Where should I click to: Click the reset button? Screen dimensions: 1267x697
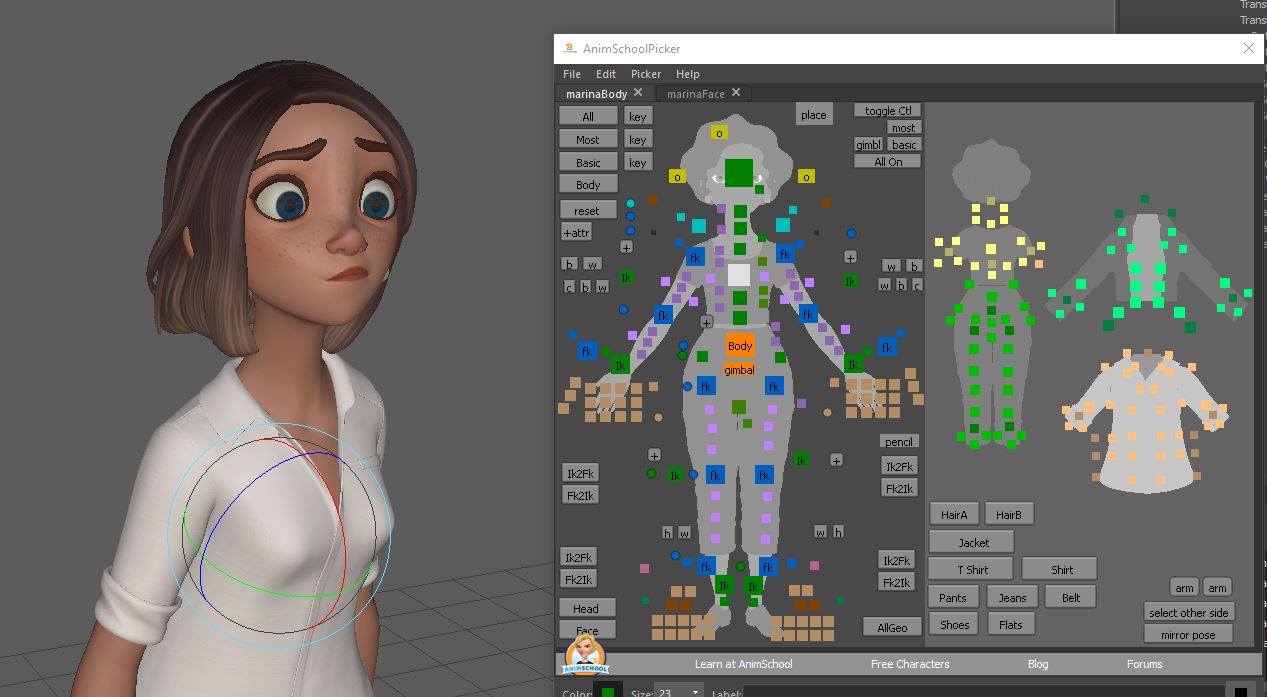[x=587, y=210]
